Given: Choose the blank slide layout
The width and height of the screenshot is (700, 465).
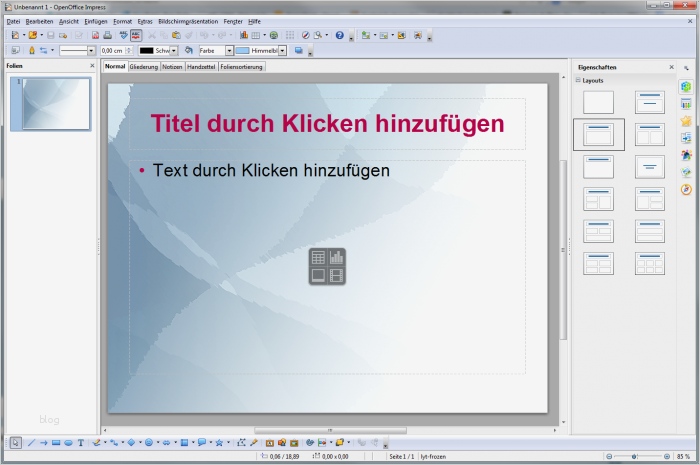Looking at the screenshot, I should [598, 102].
